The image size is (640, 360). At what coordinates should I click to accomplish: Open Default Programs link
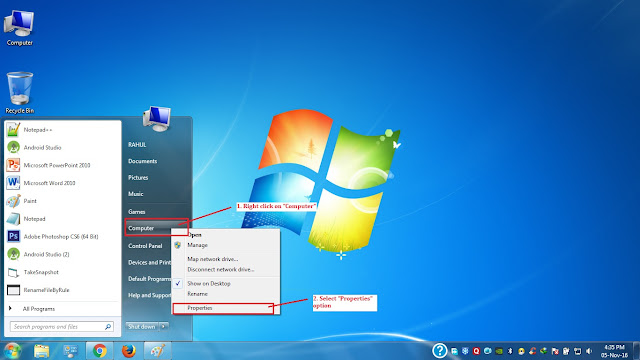[150, 279]
